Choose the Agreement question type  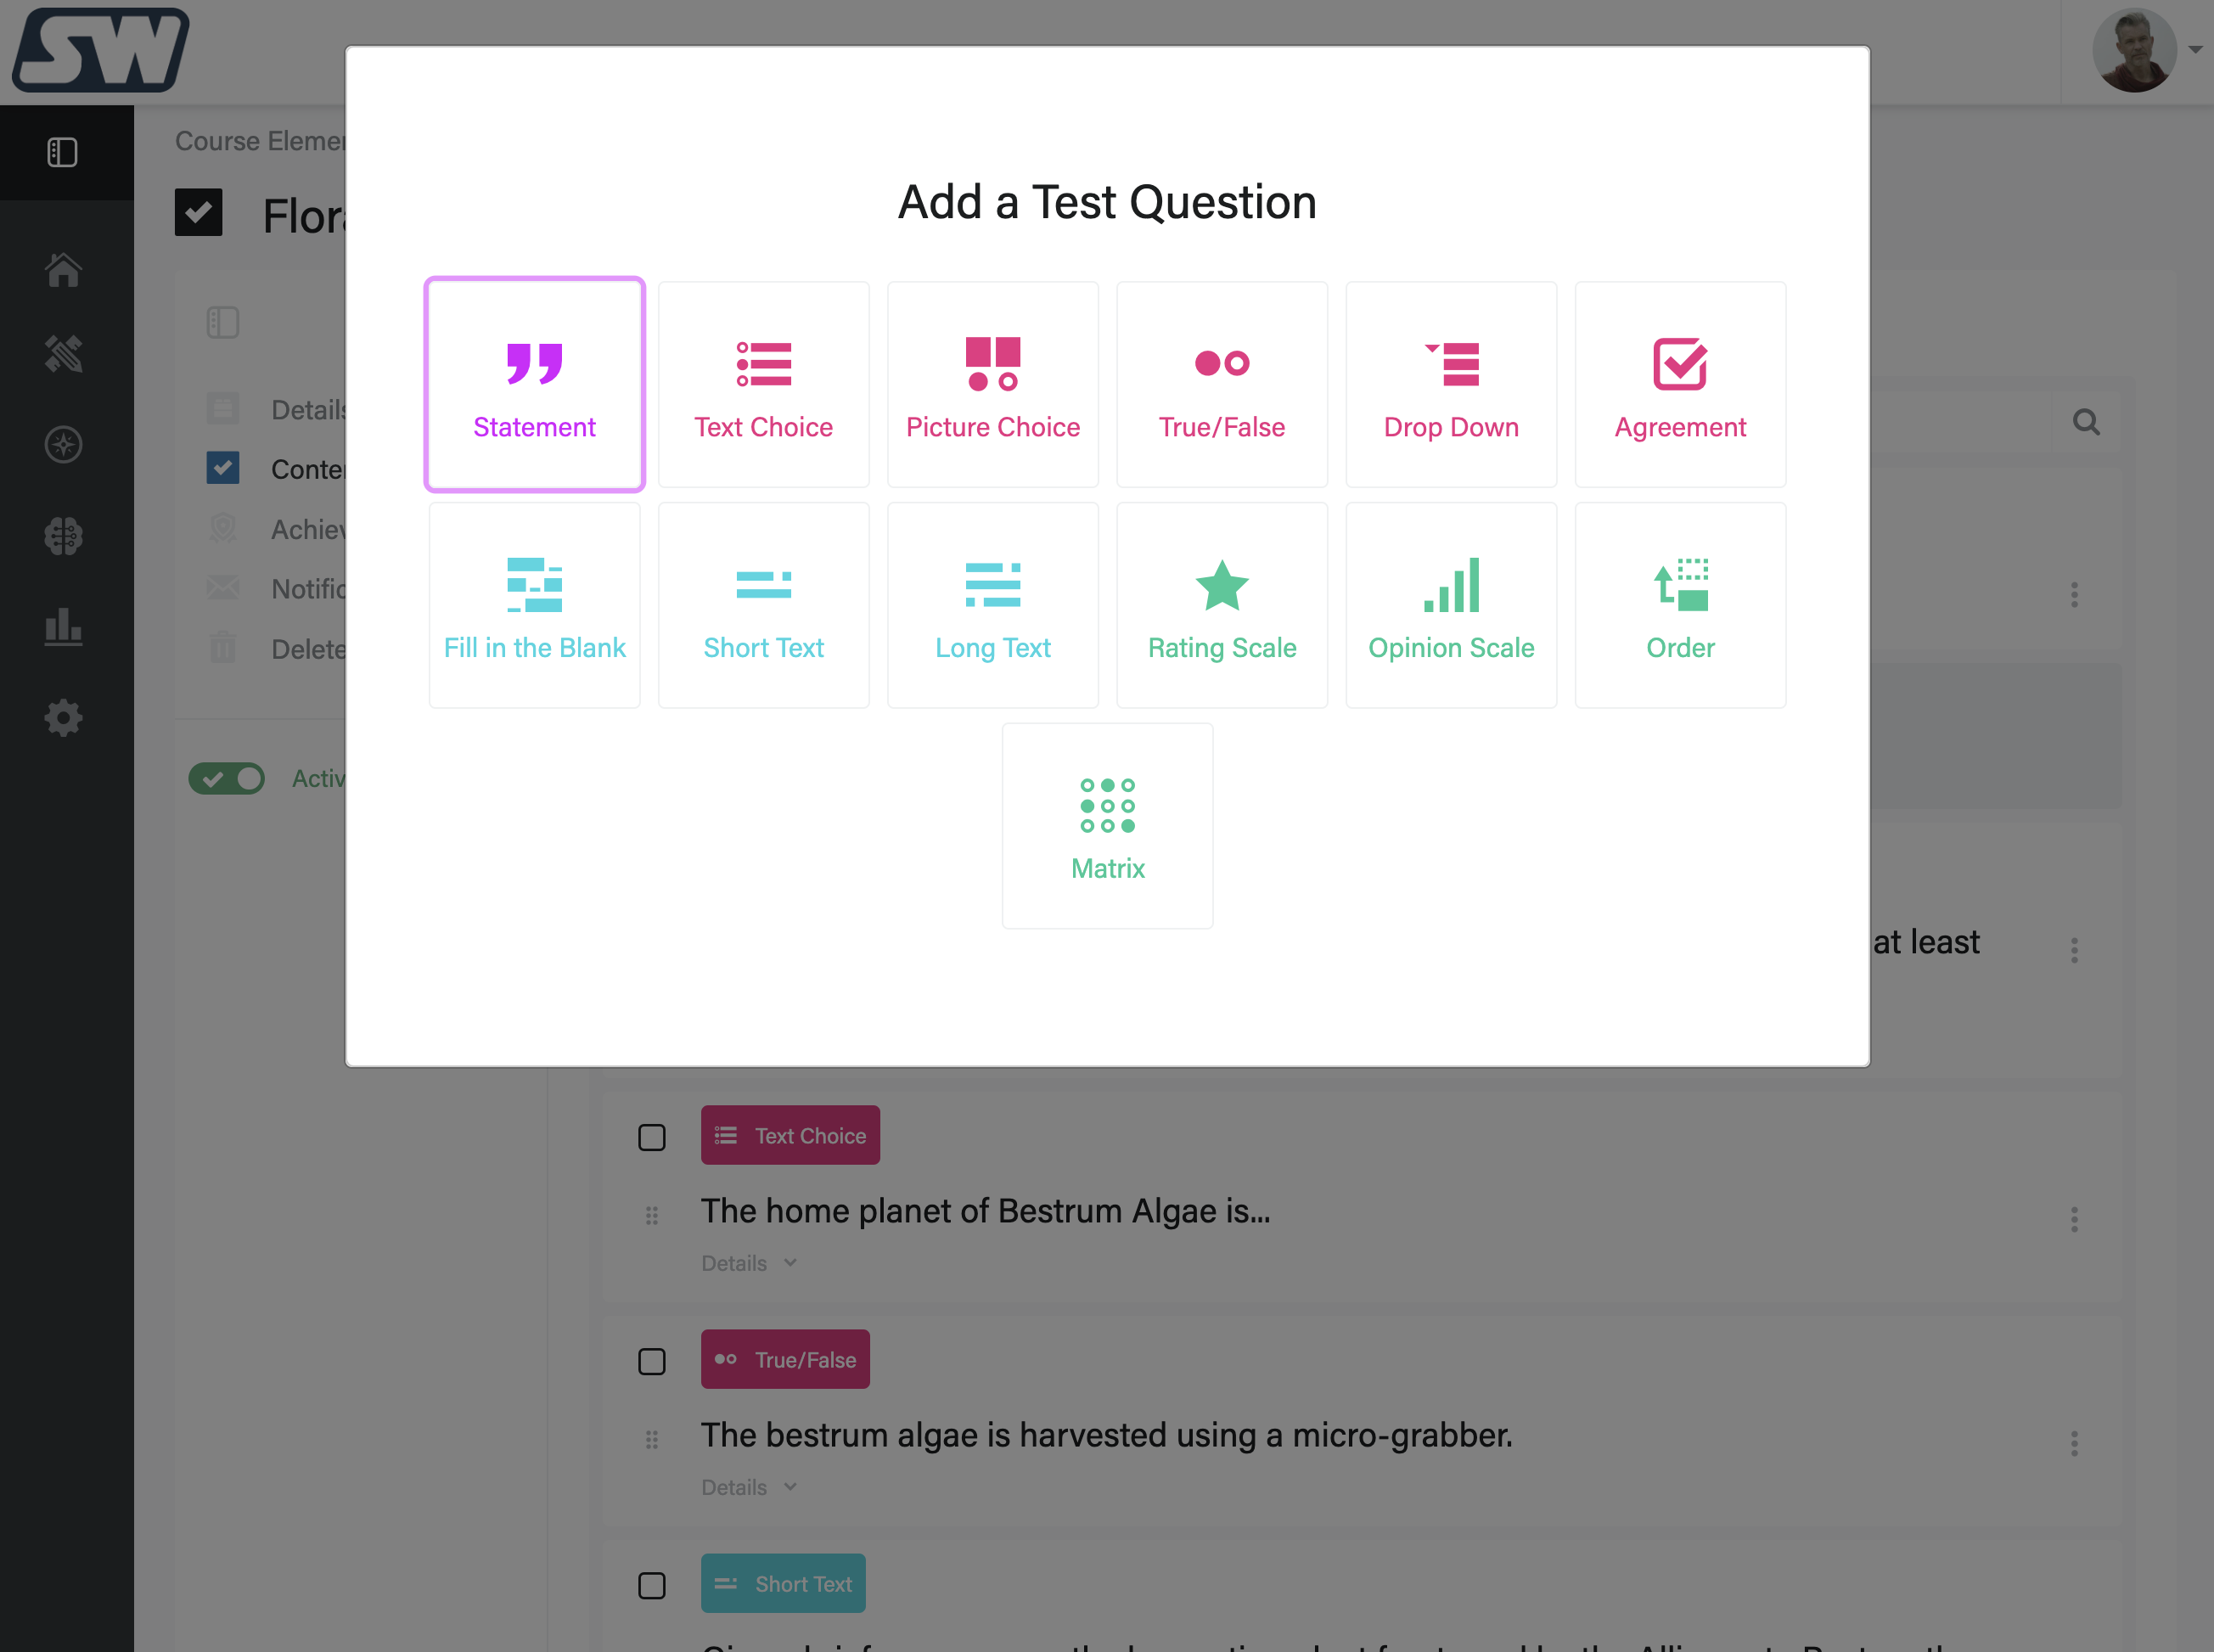pyautogui.click(x=1679, y=385)
